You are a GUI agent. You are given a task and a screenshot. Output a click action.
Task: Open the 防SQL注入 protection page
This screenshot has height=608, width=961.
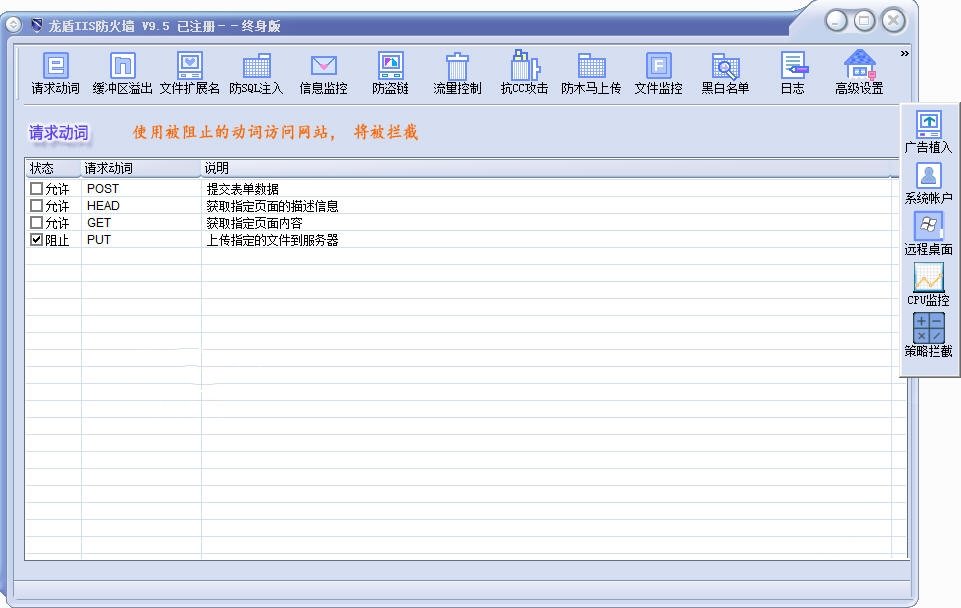(256, 73)
